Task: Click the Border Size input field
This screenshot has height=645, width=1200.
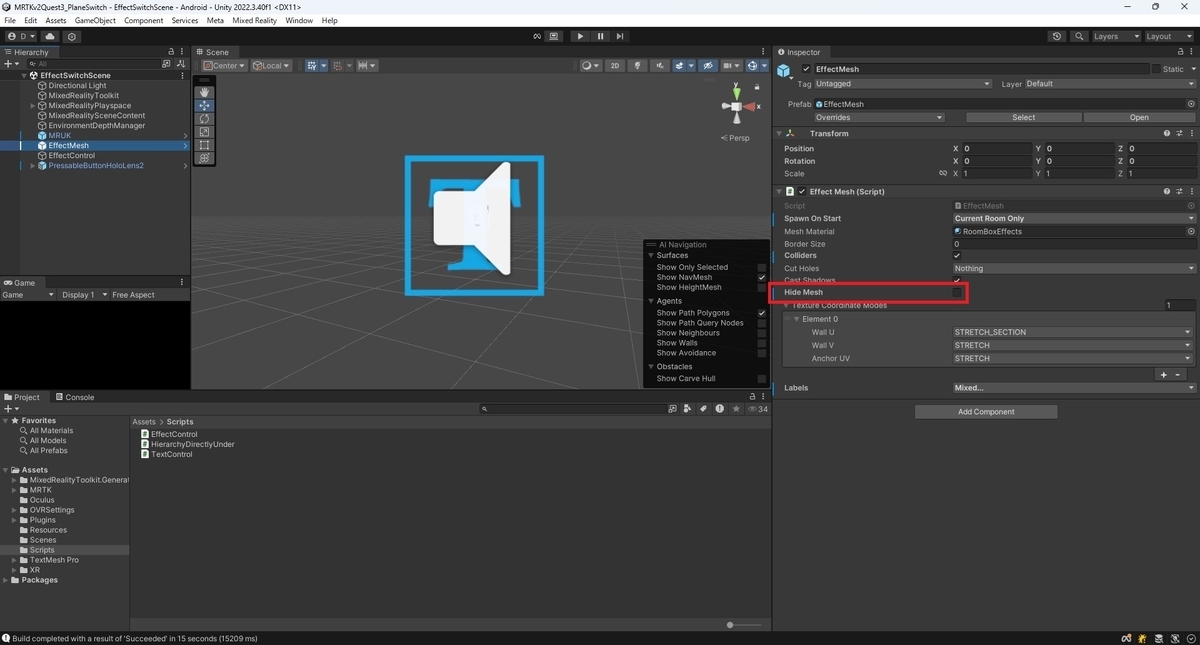Action: click(x=1074, y=244)
